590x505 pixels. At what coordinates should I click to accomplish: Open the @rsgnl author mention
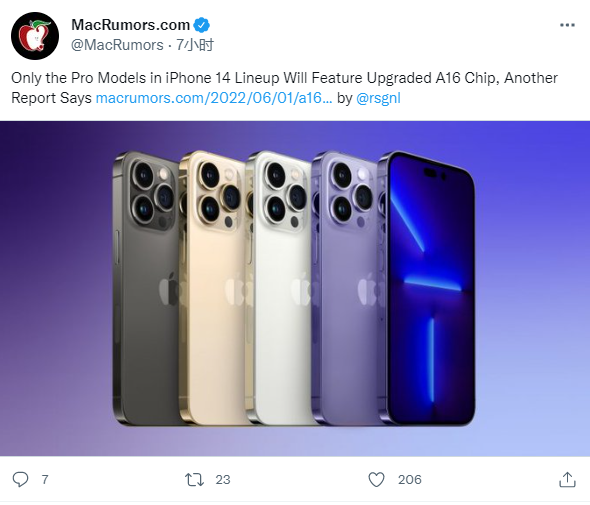tap(378, 98)
